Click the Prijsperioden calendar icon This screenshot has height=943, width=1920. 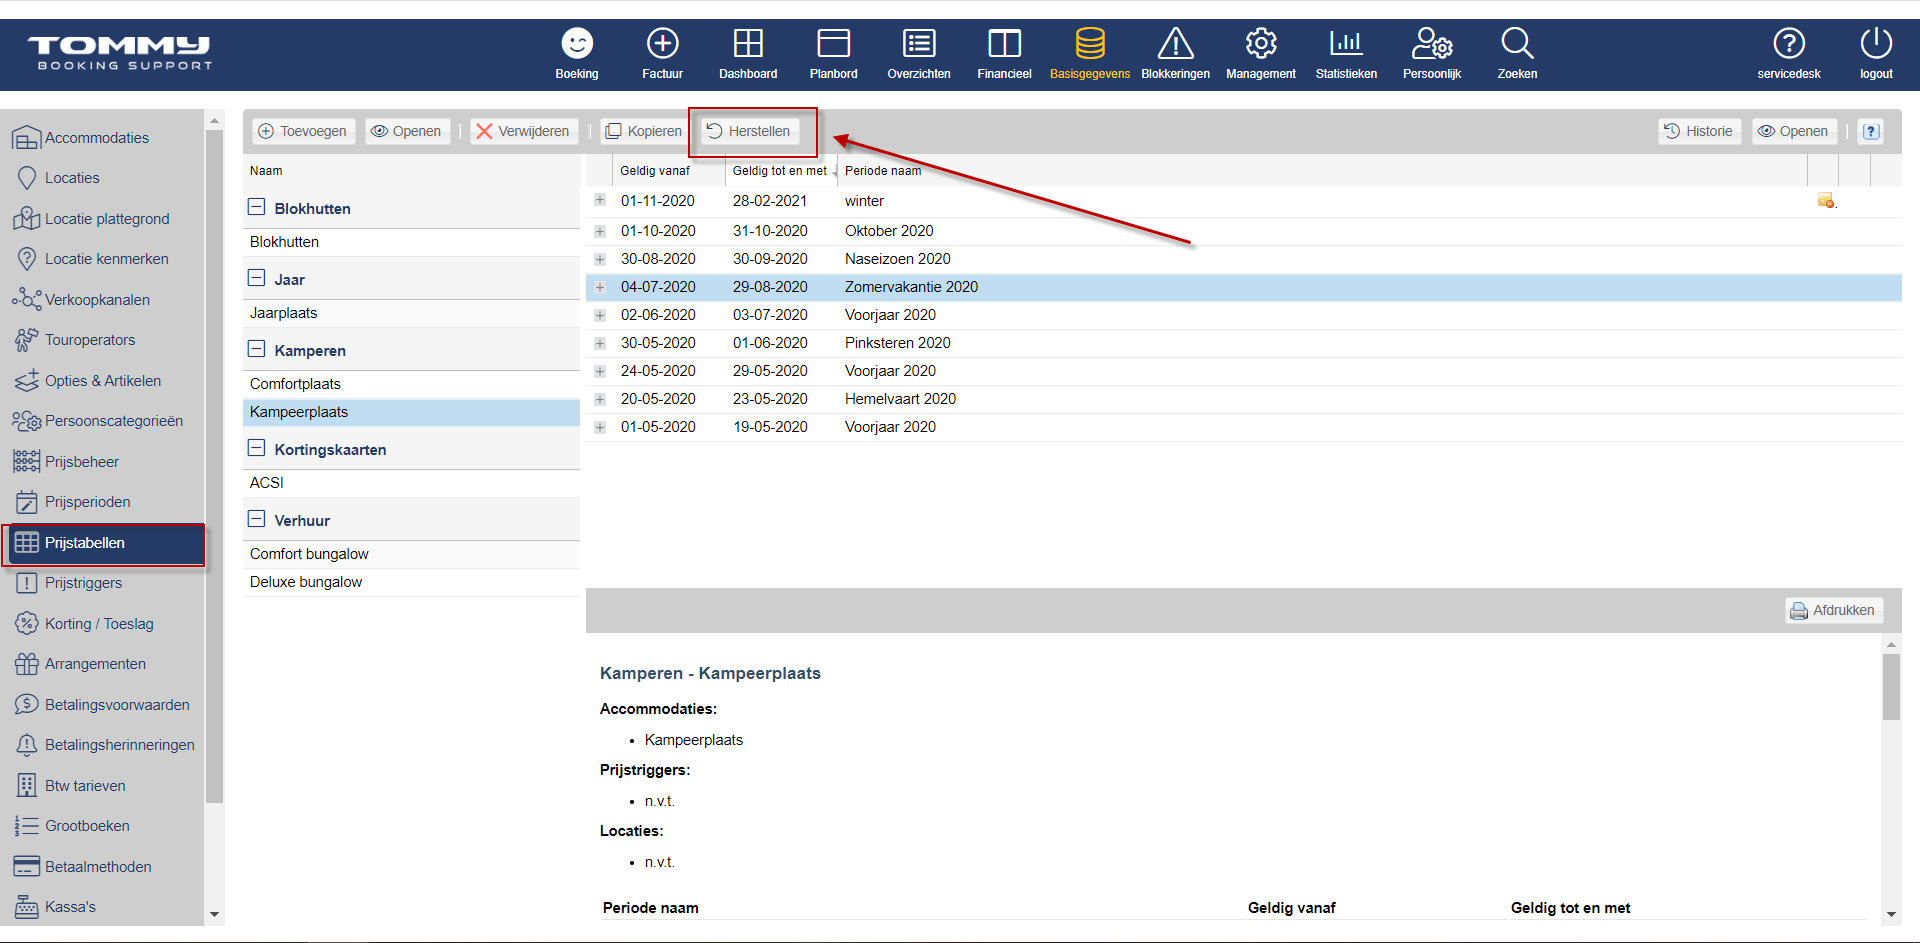click(x=27, y=502)
